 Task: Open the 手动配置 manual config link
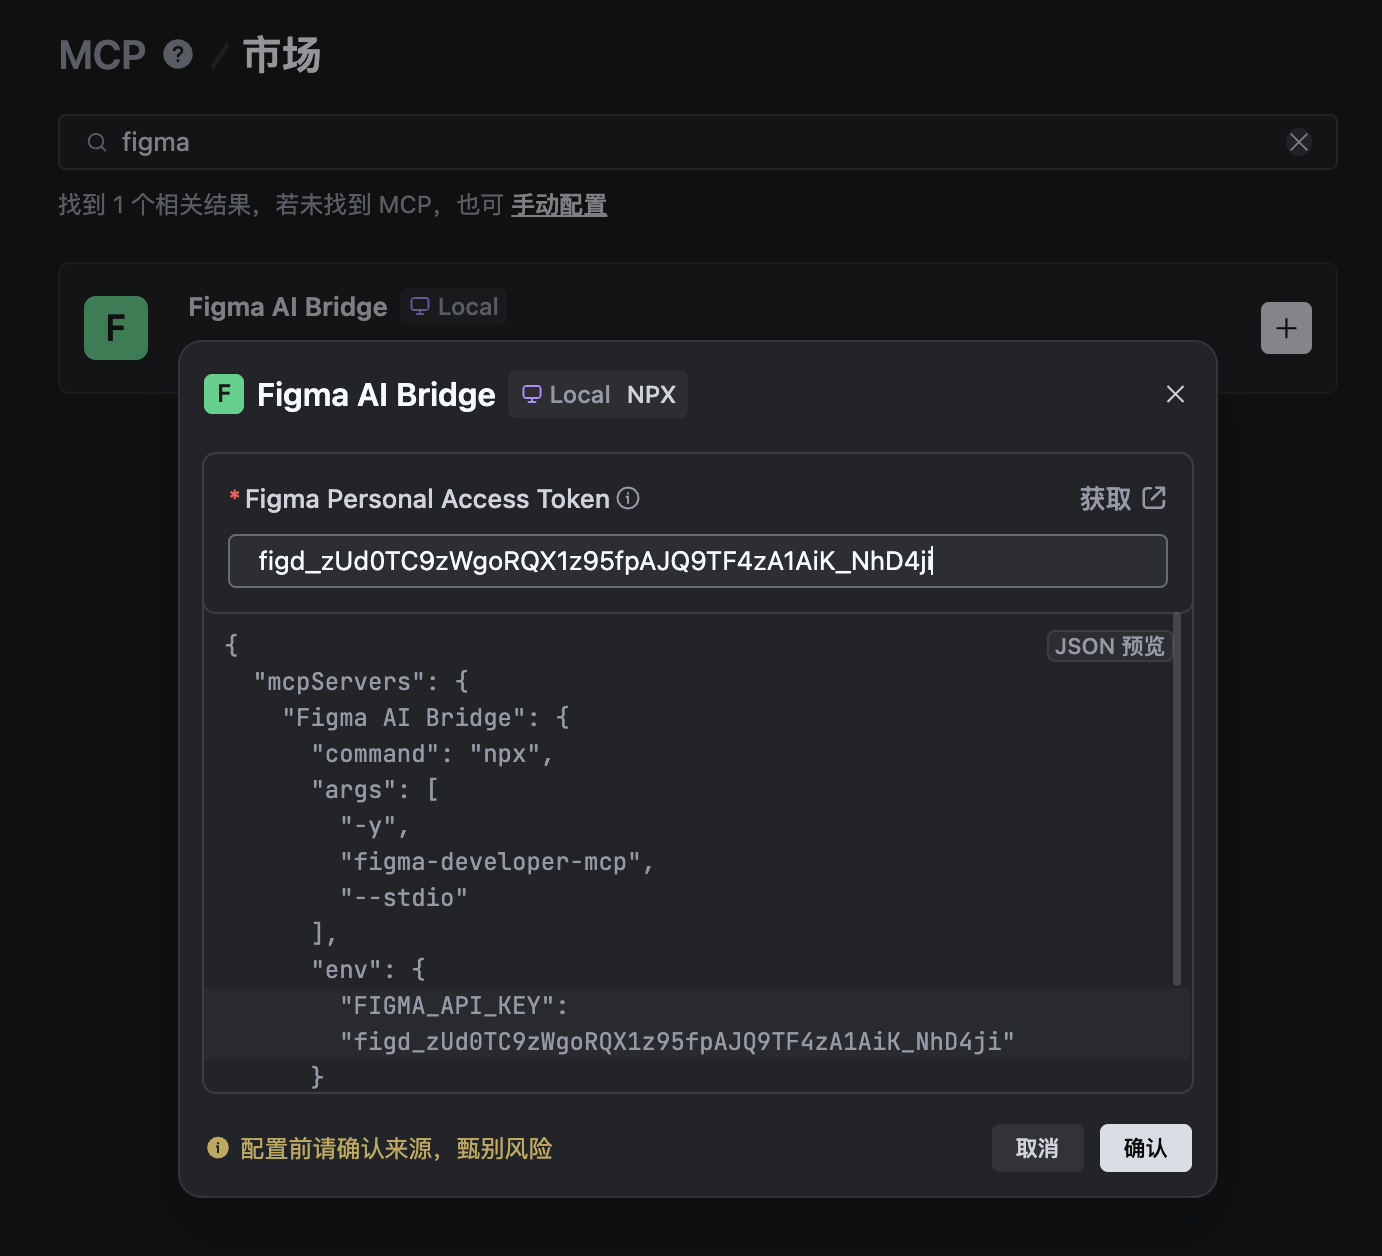point(559,205)
